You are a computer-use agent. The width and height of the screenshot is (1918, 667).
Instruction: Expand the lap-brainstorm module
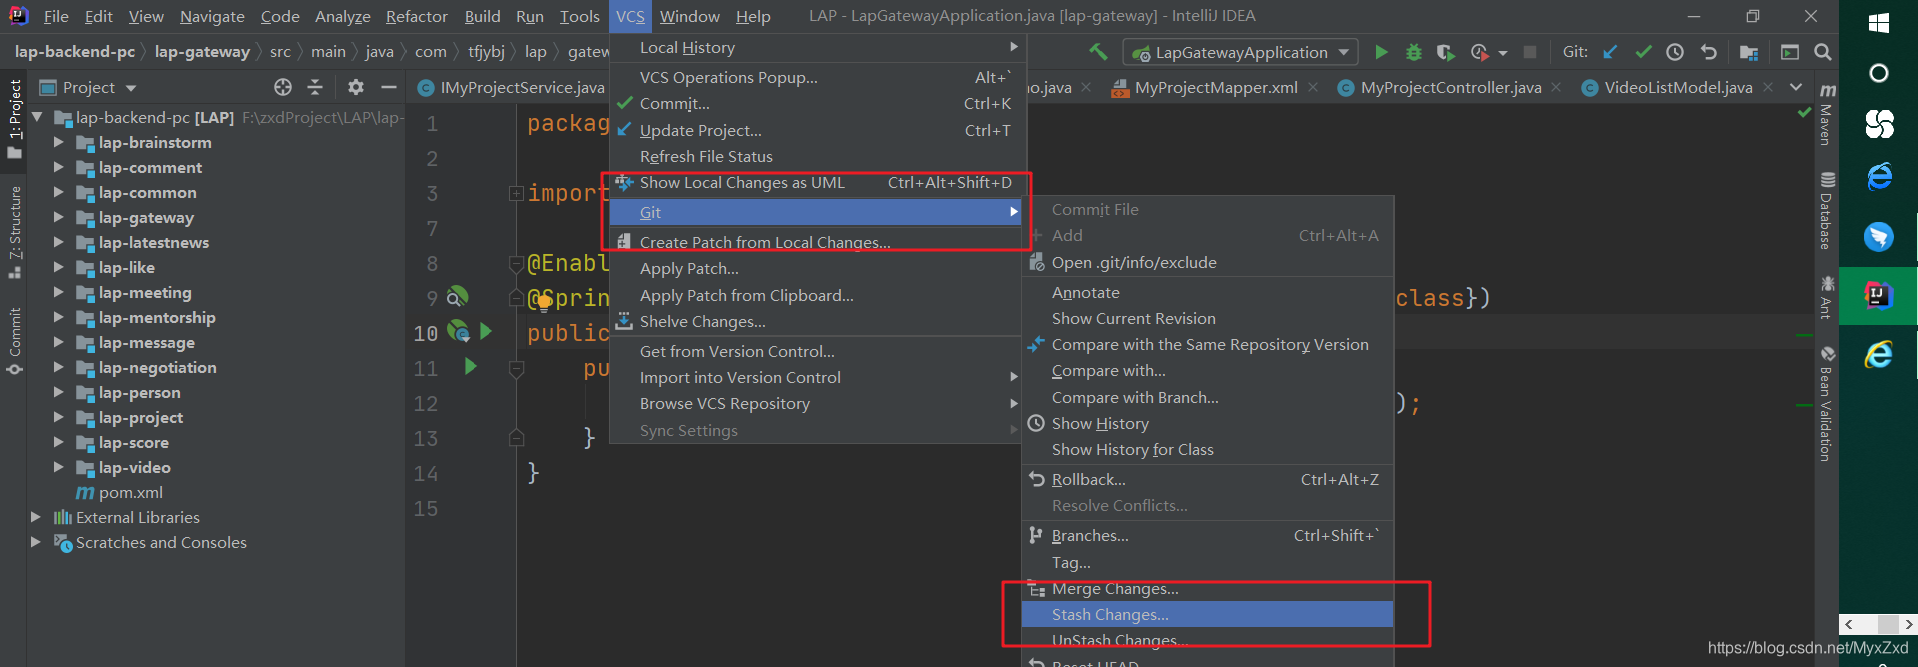[x=58, y=142]
